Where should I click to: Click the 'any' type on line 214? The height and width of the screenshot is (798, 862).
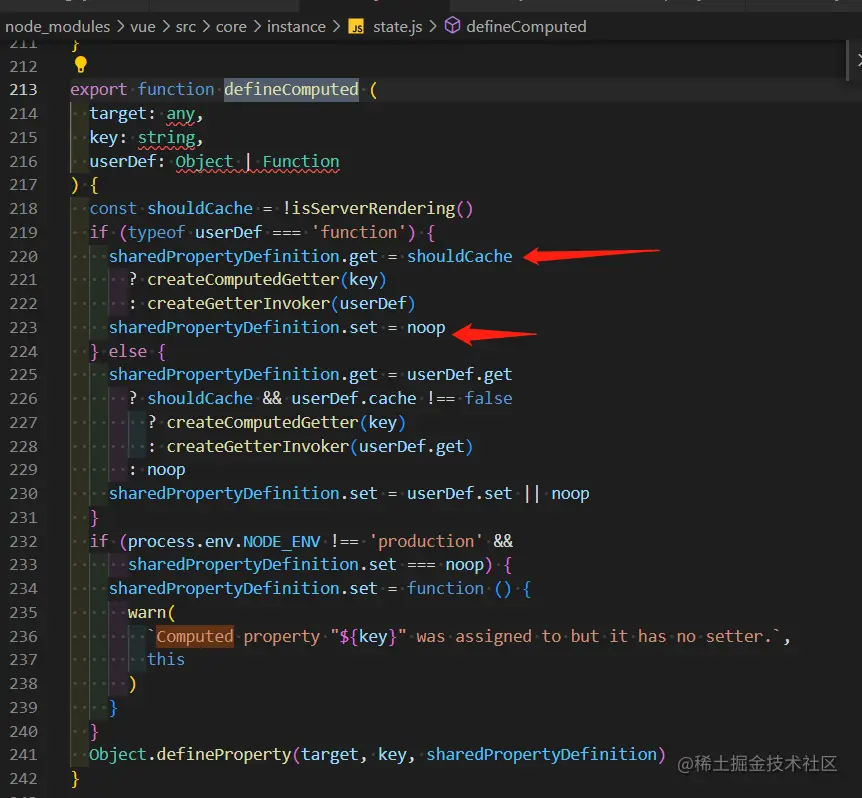coord(180,114)
